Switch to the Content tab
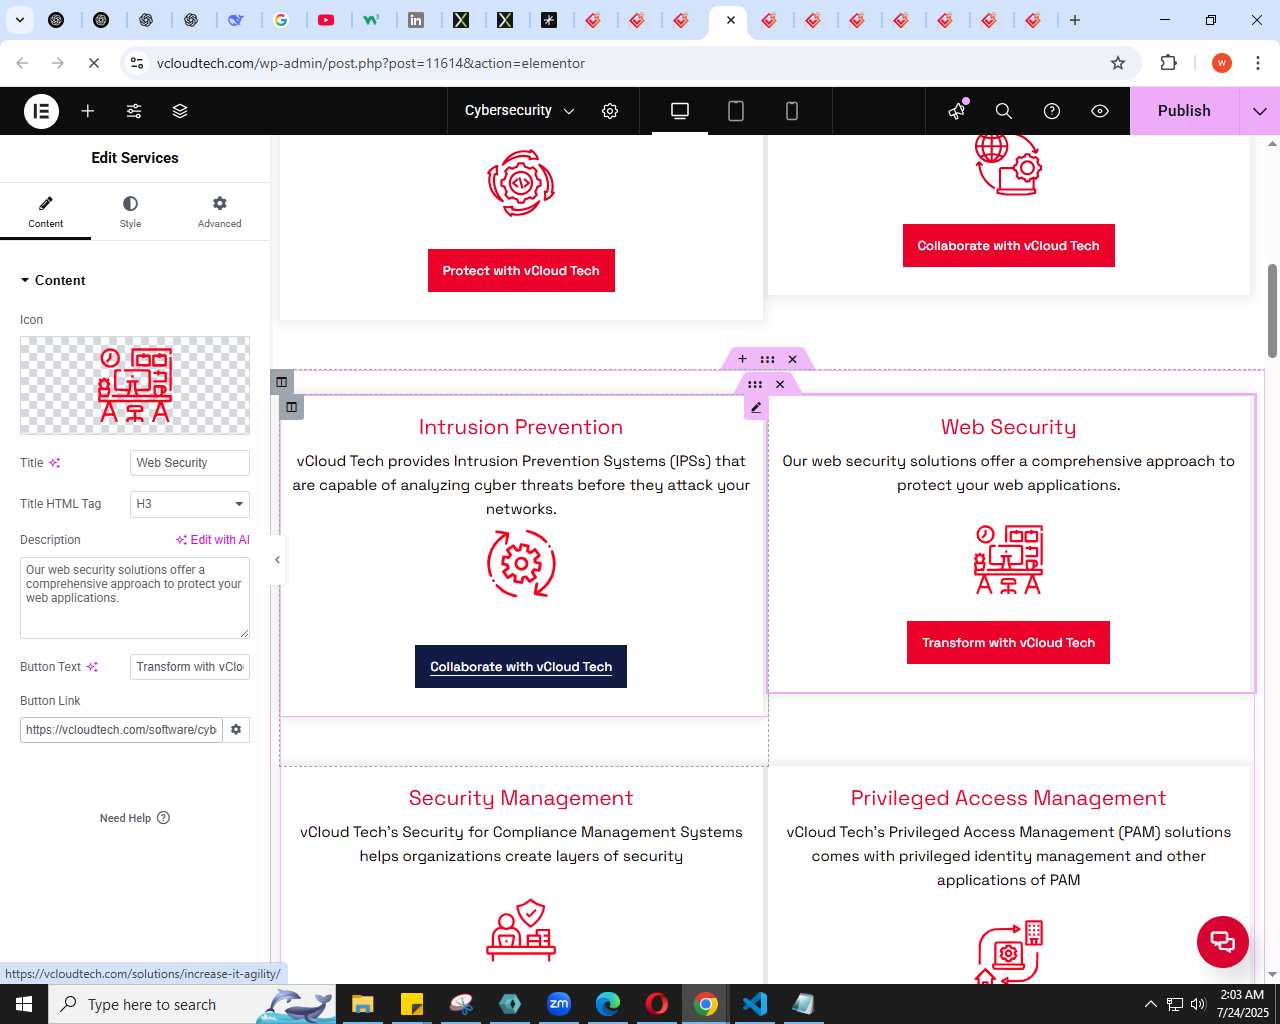Screen dimensions: 1280x1024 click(x=46, y=212)
